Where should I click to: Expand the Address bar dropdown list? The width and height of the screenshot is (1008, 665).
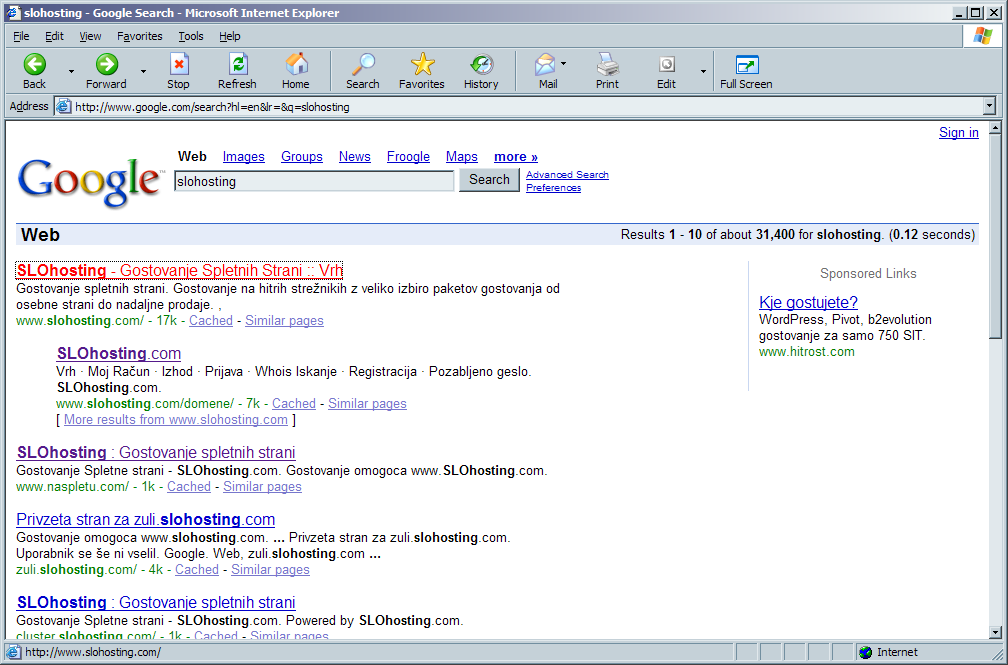[x=989, y=106]
